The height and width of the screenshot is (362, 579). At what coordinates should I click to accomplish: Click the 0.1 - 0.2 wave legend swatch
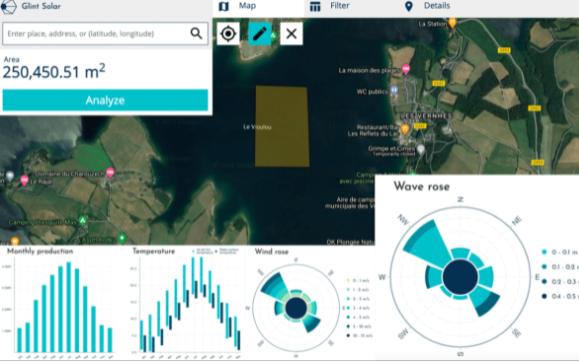pos(544,267)
